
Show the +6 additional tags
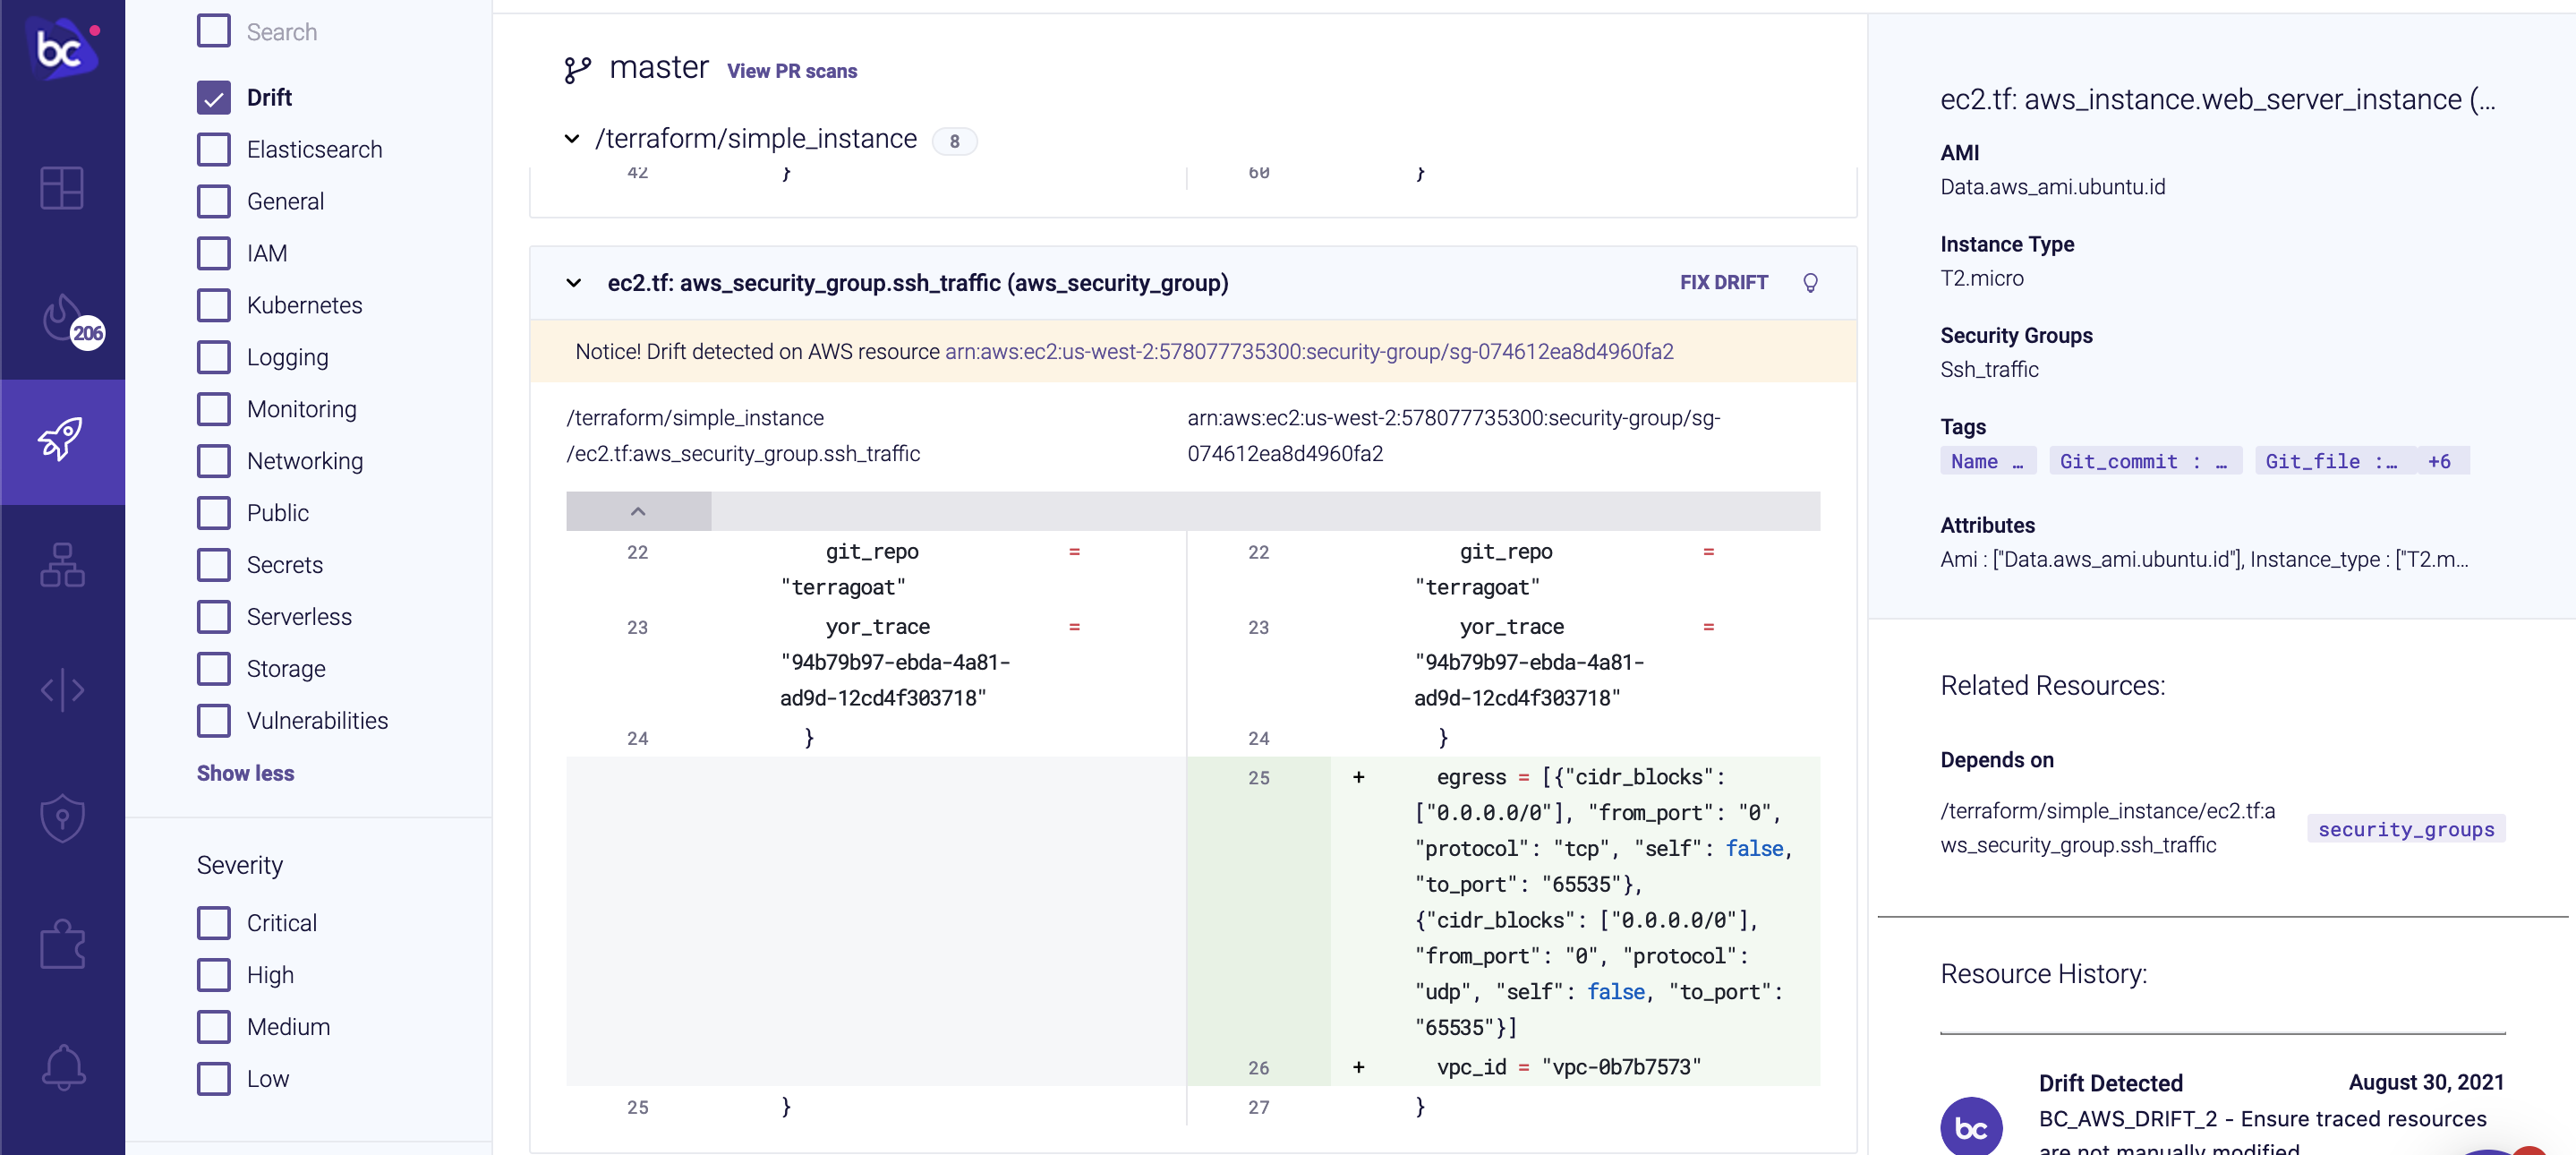tap(2440, 462)
